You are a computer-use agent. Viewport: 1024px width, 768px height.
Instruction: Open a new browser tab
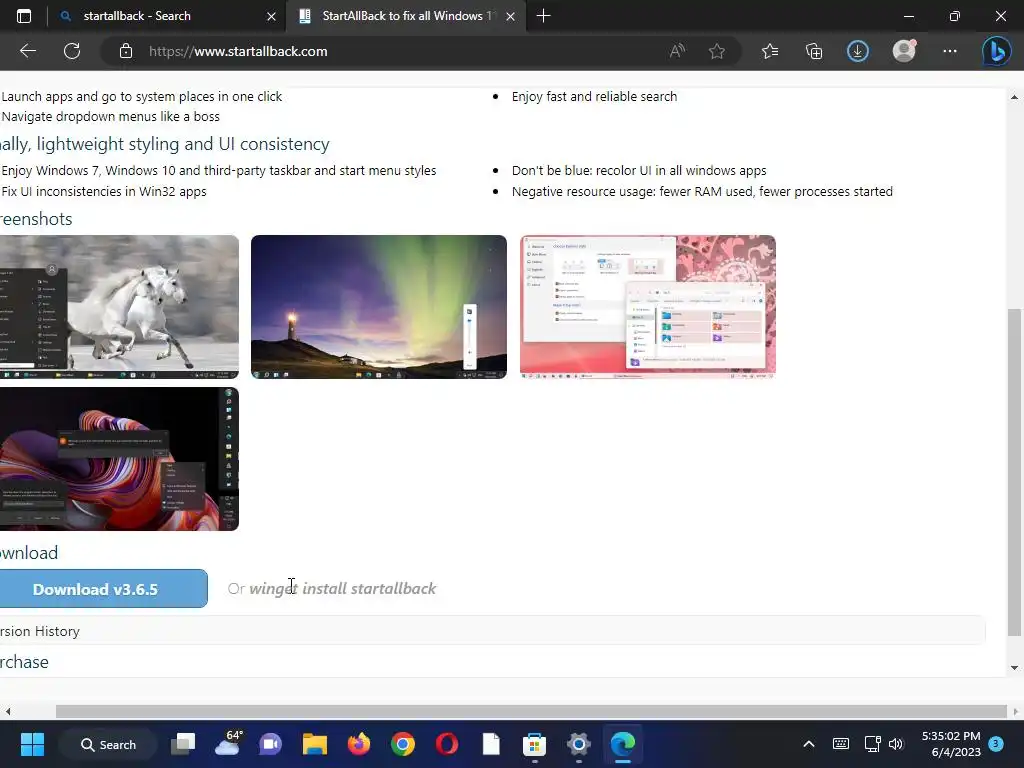543,16
